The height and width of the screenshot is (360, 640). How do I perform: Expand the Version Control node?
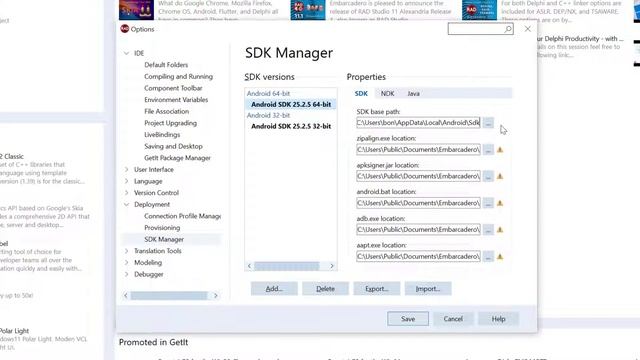pyautogui.click(x=127, y=193)
